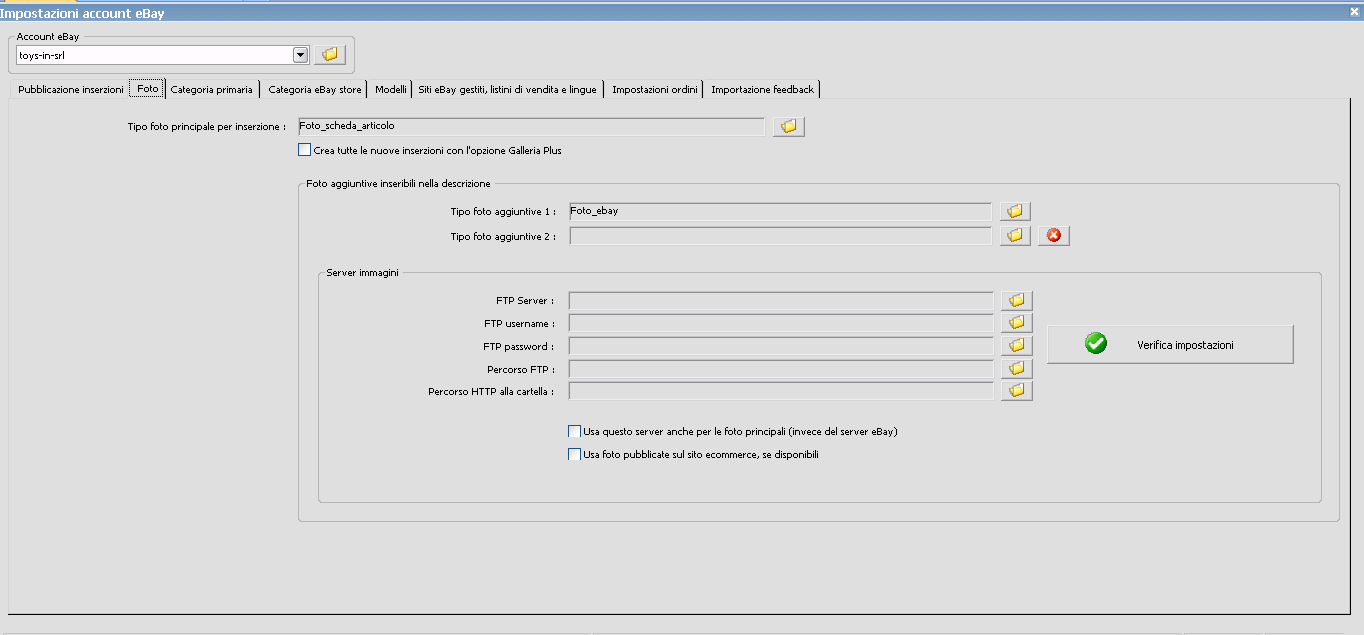Click the Foto_ebay field
The width and height of the screenshot is (1364, 635).
780,211
